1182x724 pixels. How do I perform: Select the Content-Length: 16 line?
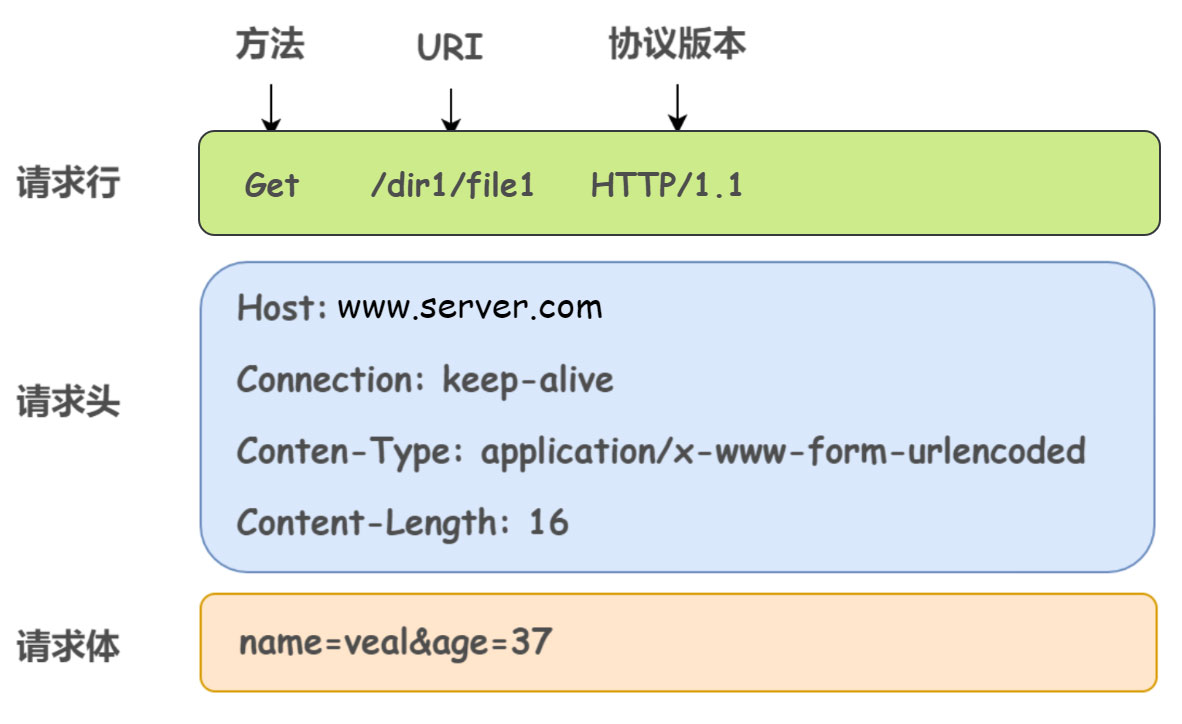point(402,522)
